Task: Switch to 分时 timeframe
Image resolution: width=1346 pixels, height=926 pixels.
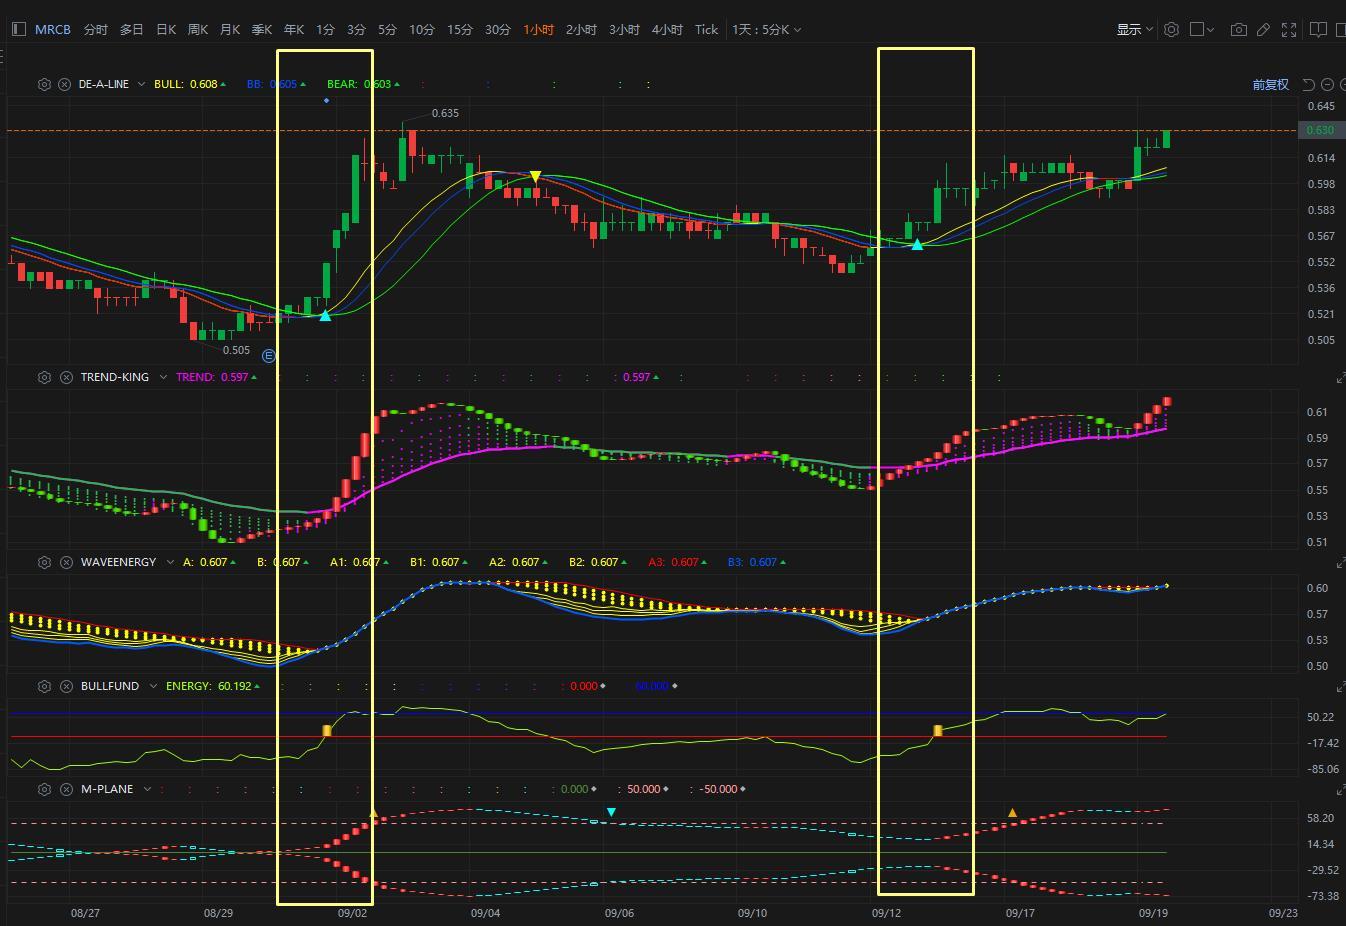Action: [96, 29]
